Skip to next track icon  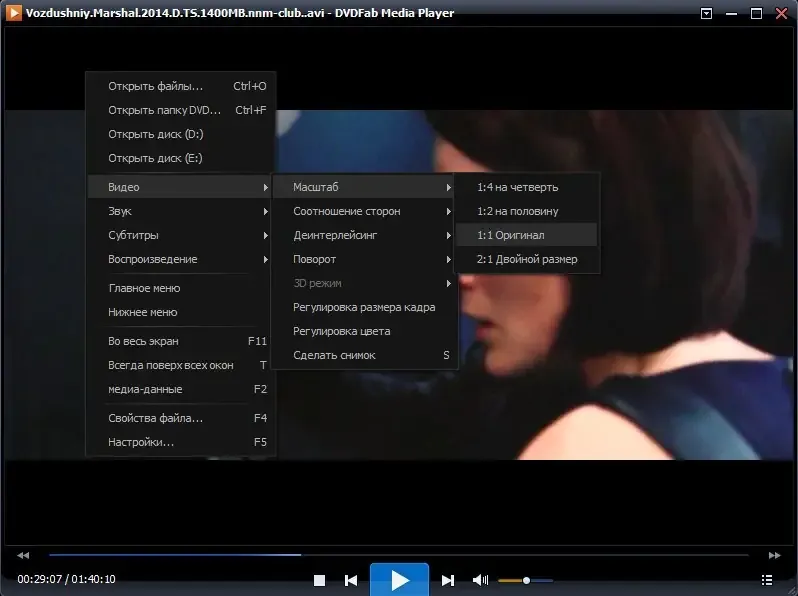click(x=448, y=580)
